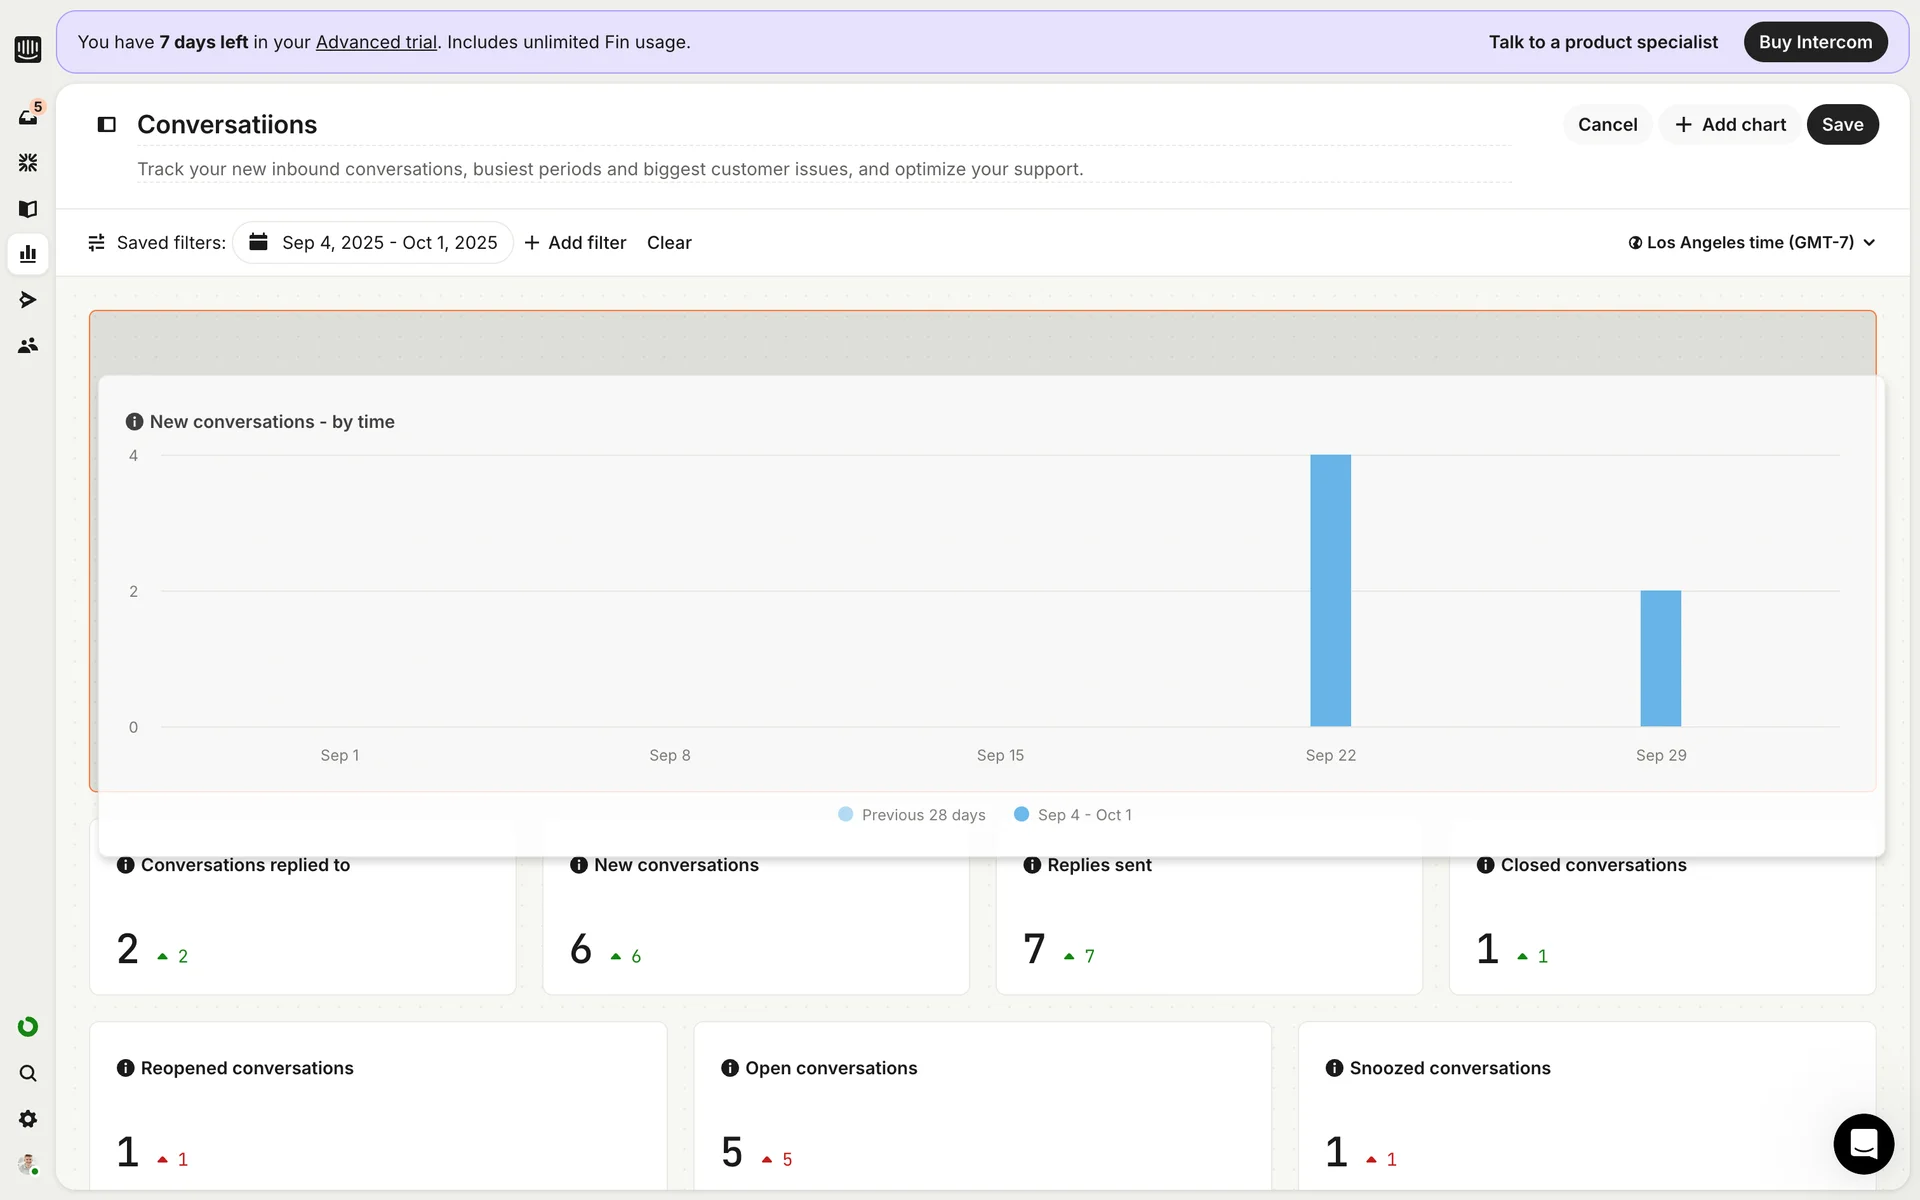
Task: Open the Inbox icon in the sidebar
Action: click(28, 117)
